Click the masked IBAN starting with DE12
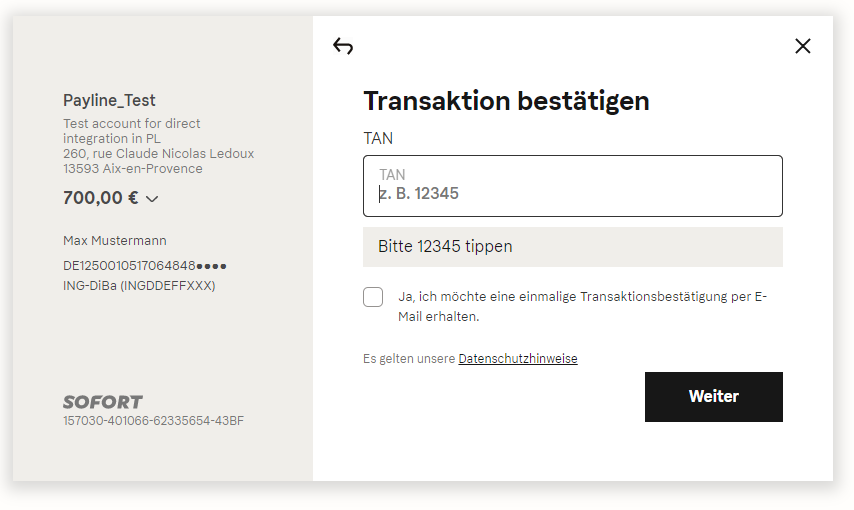854x510 pixels. 145,265
